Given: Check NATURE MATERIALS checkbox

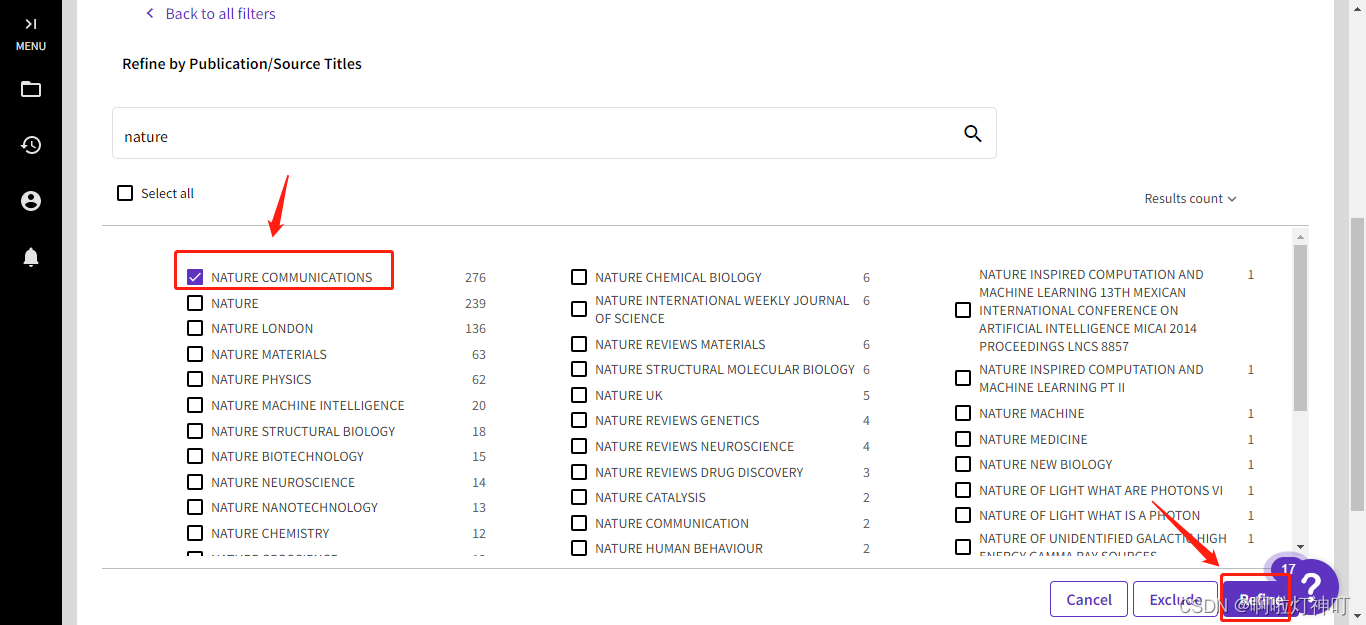Looking at the screenshot, I should 195,354.
